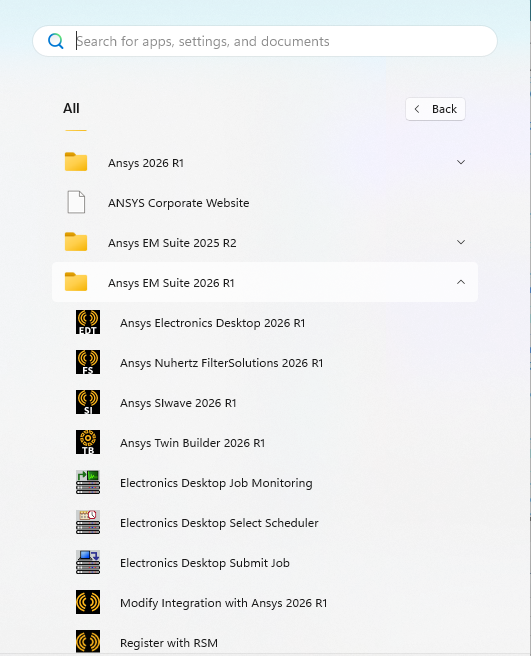The image size is (531, 656).
Task: Click the EM Suite 2025 R2 folder icon
Action: click(x=76, y=242)
